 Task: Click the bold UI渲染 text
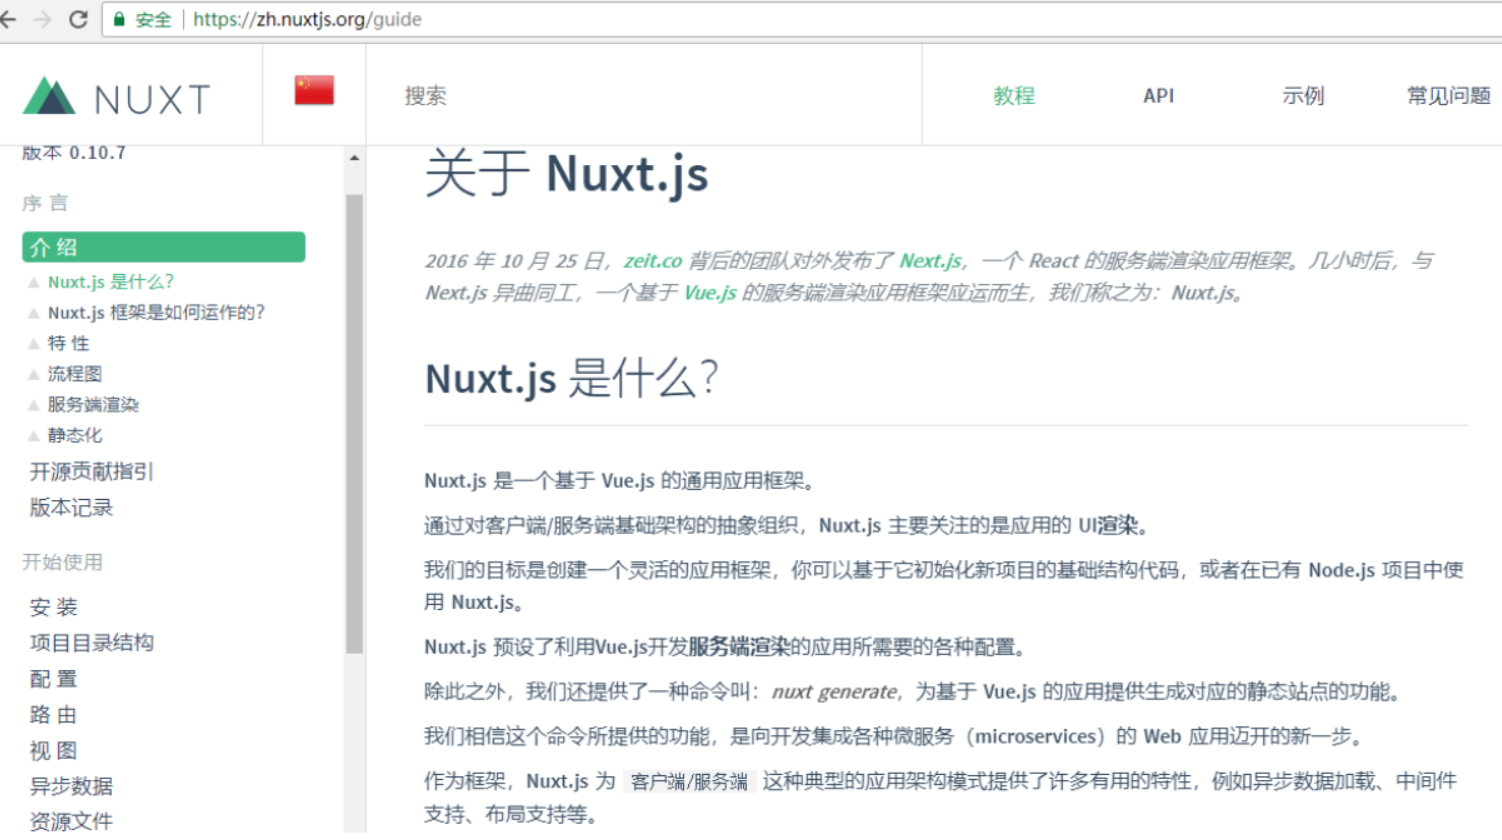pos(1108,526)
